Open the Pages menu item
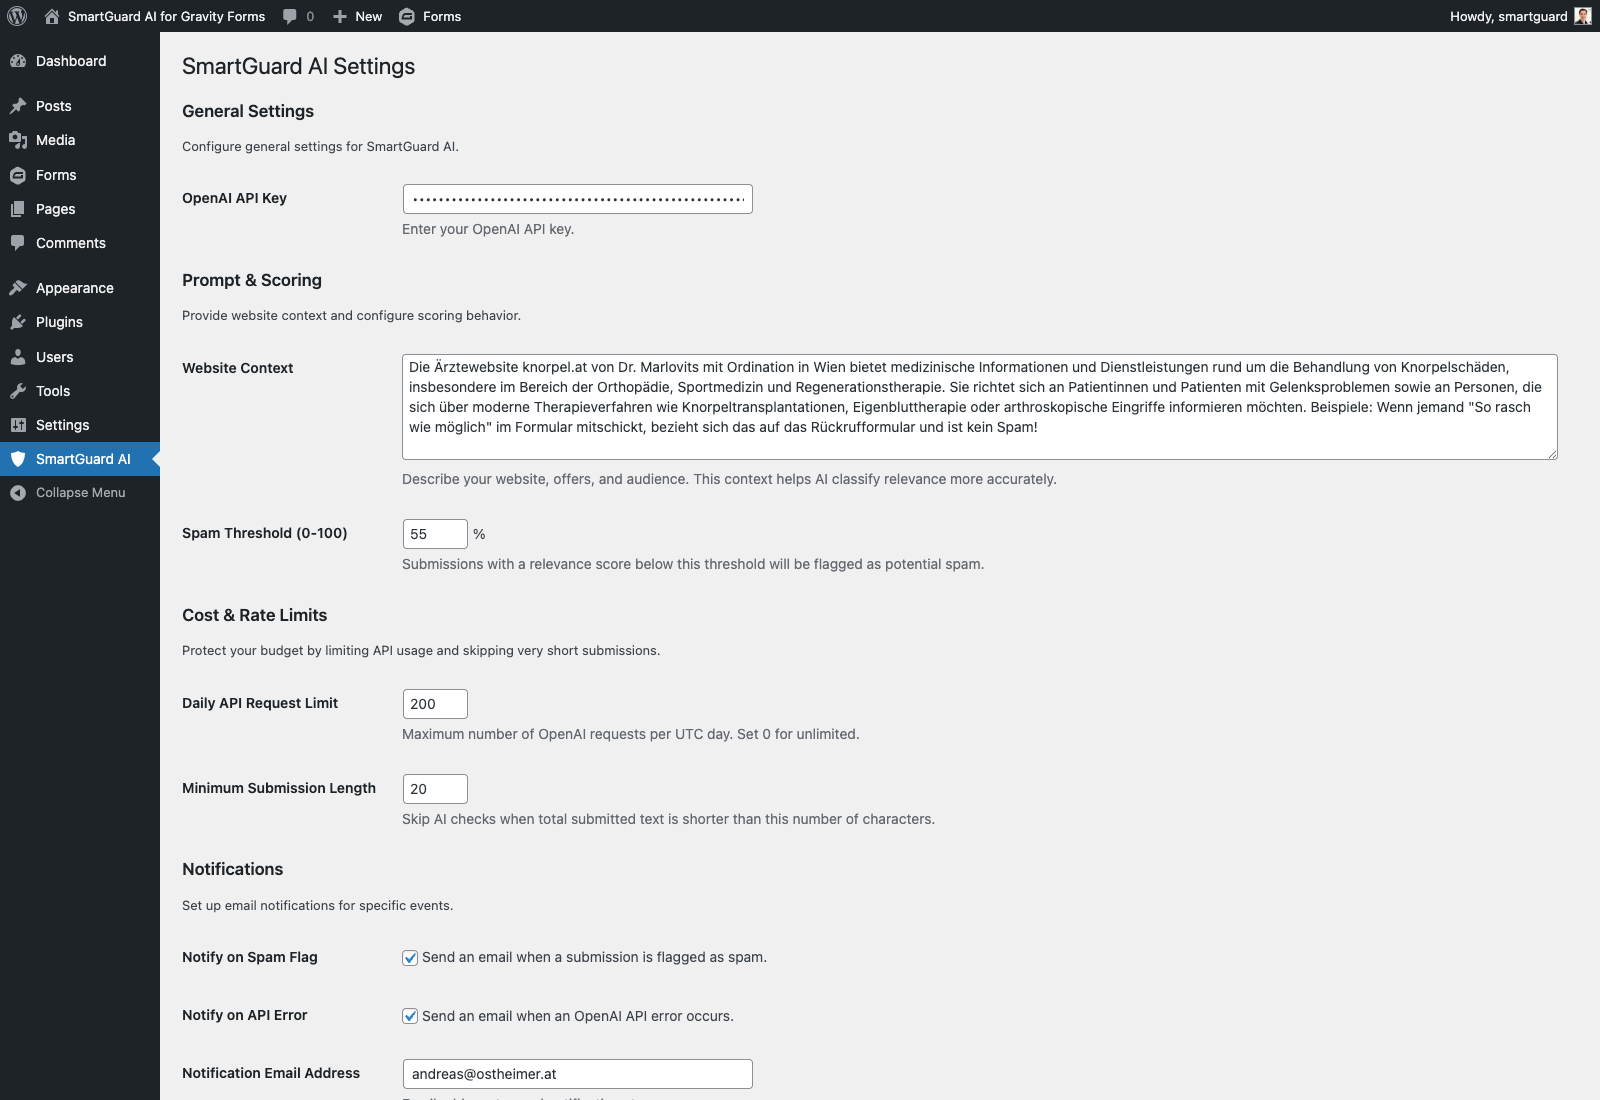 [x=80, y=209]
